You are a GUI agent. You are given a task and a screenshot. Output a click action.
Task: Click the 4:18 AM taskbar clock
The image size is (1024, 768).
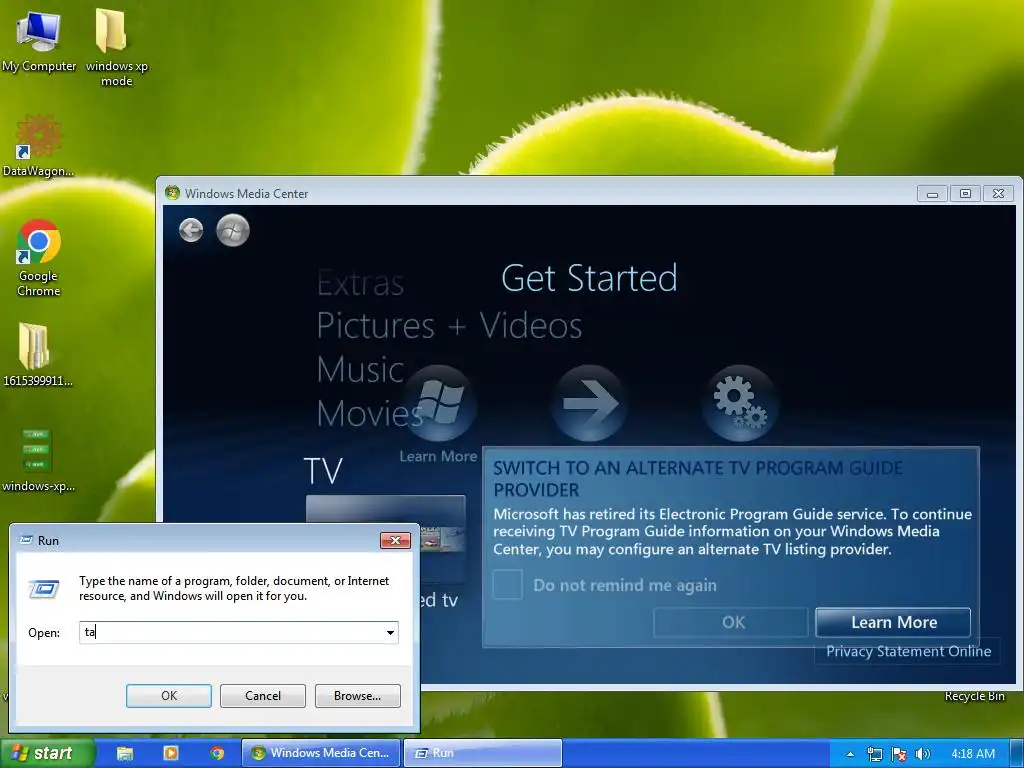pyautogui.click(x=973, y=754)
